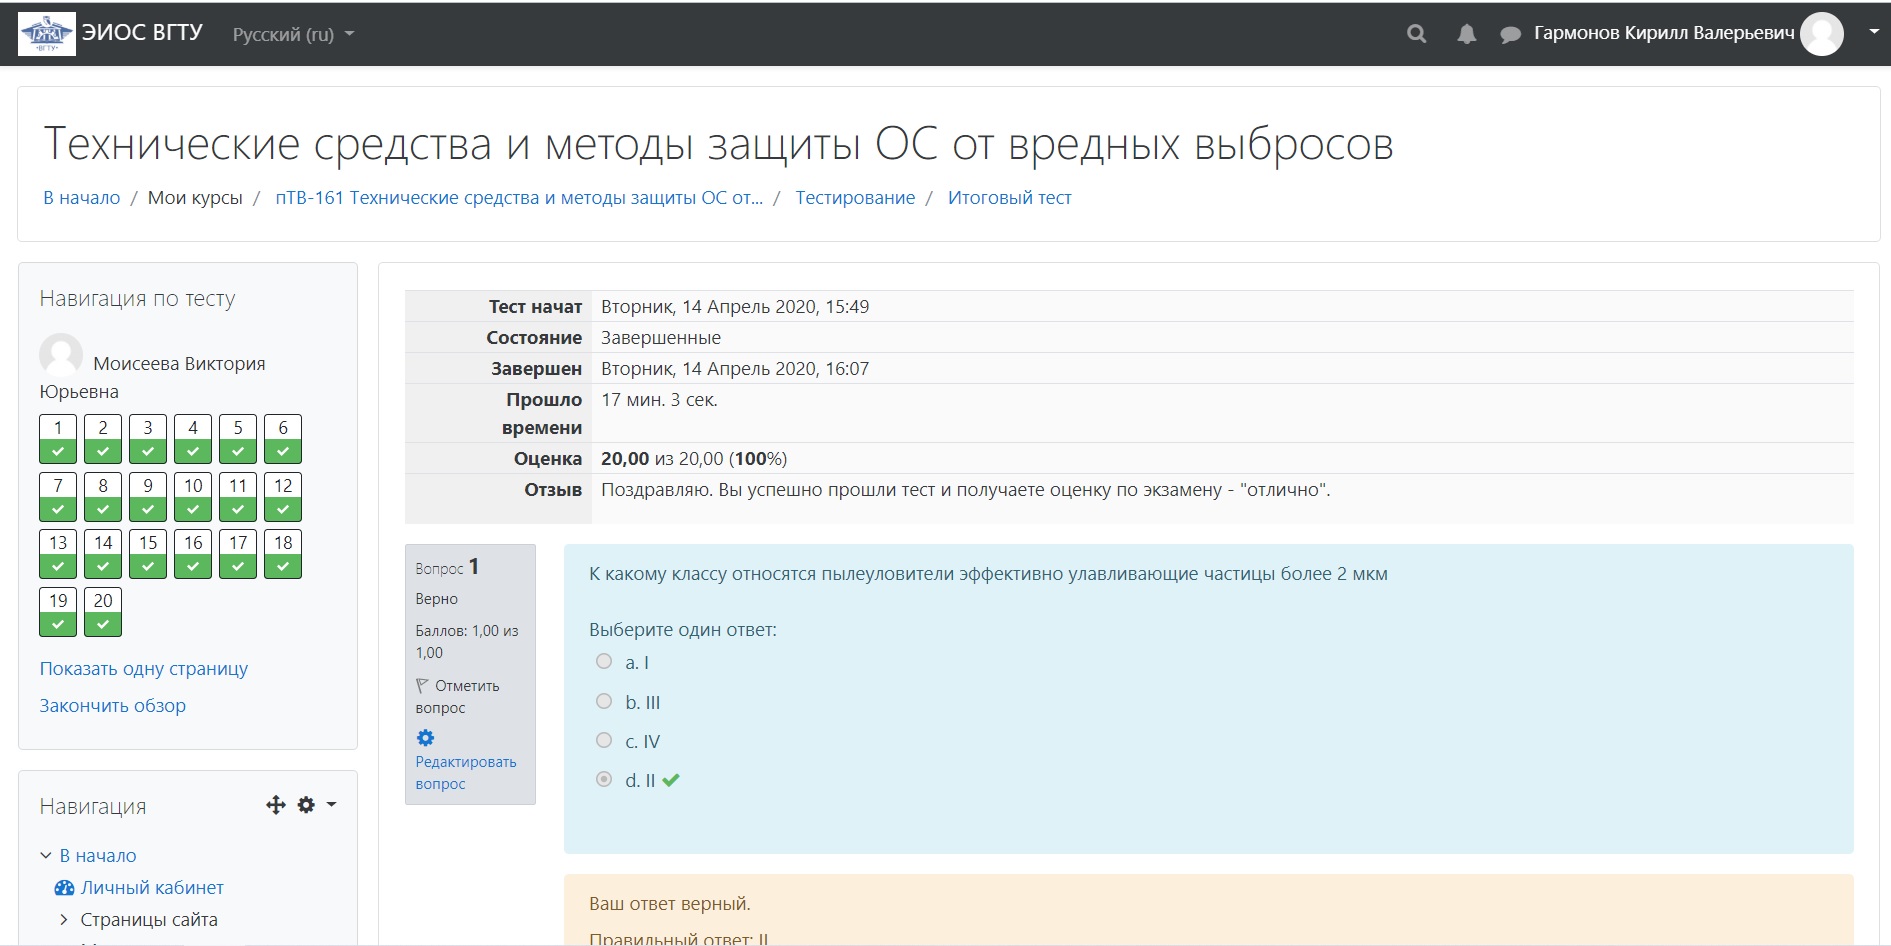Click the user avatar in top bar
Viewport: 1891px width, 946px height.
coord(1821,34)
